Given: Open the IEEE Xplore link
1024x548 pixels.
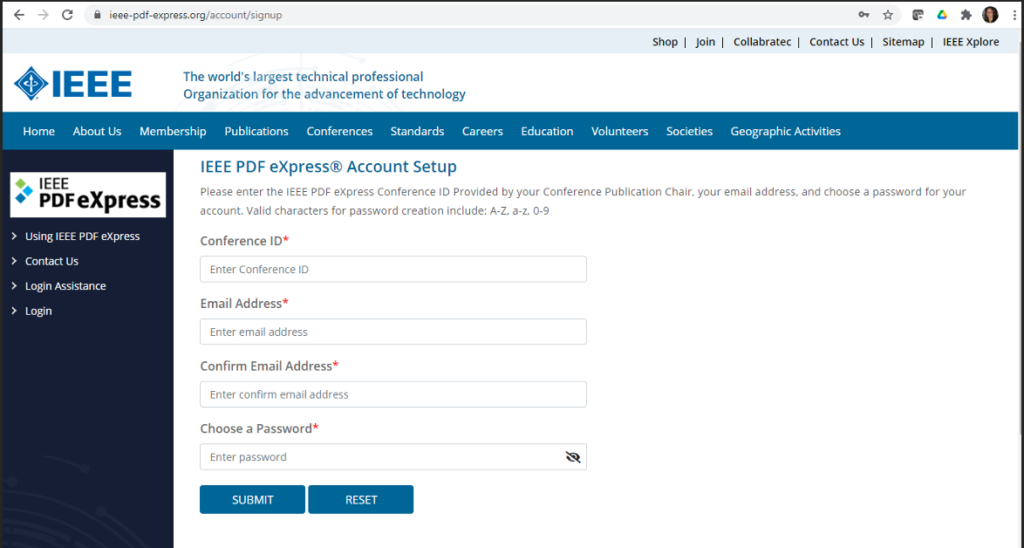Looking at the screenshot, I should (970, 42).
